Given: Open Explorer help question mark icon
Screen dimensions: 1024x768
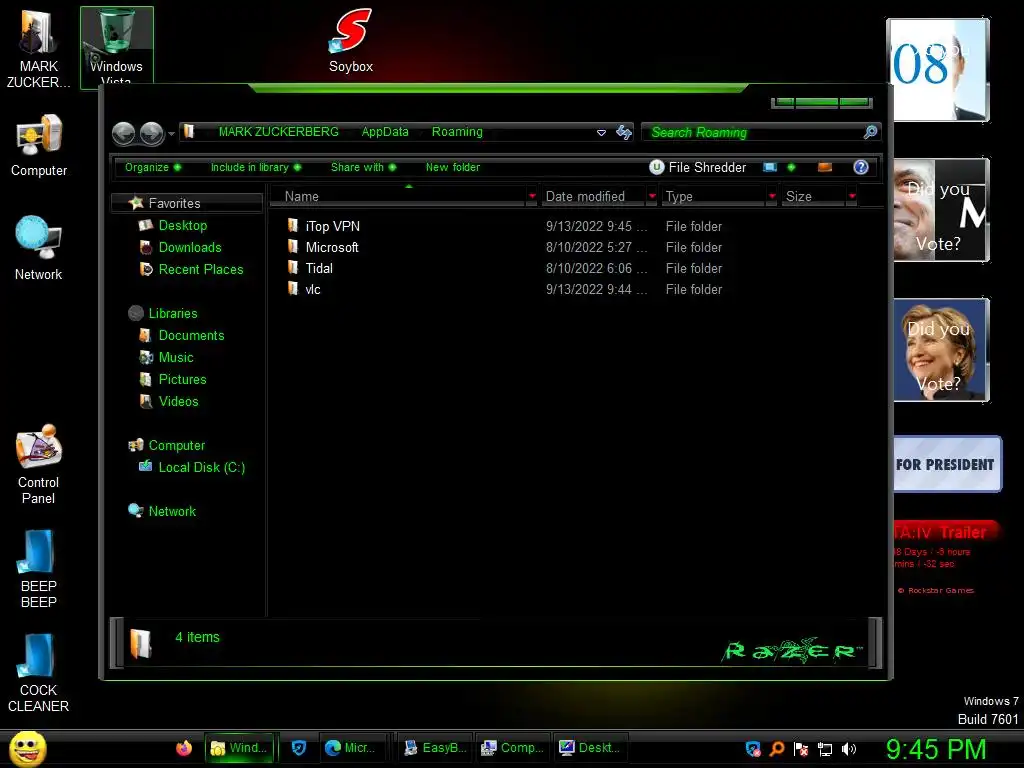Looking at the screenshot, I should [861, 167].
